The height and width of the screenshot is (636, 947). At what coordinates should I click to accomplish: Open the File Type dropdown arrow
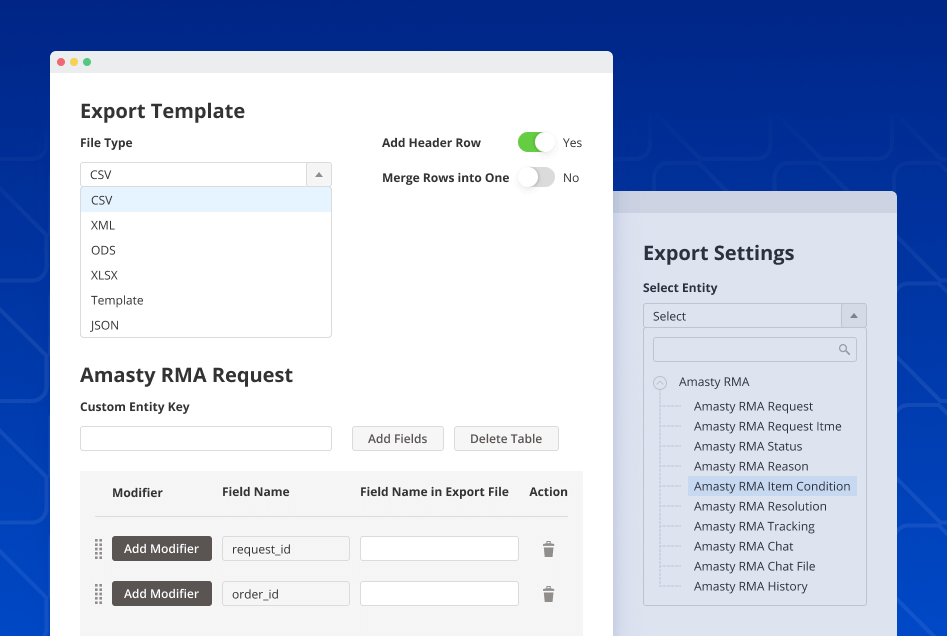319,174
